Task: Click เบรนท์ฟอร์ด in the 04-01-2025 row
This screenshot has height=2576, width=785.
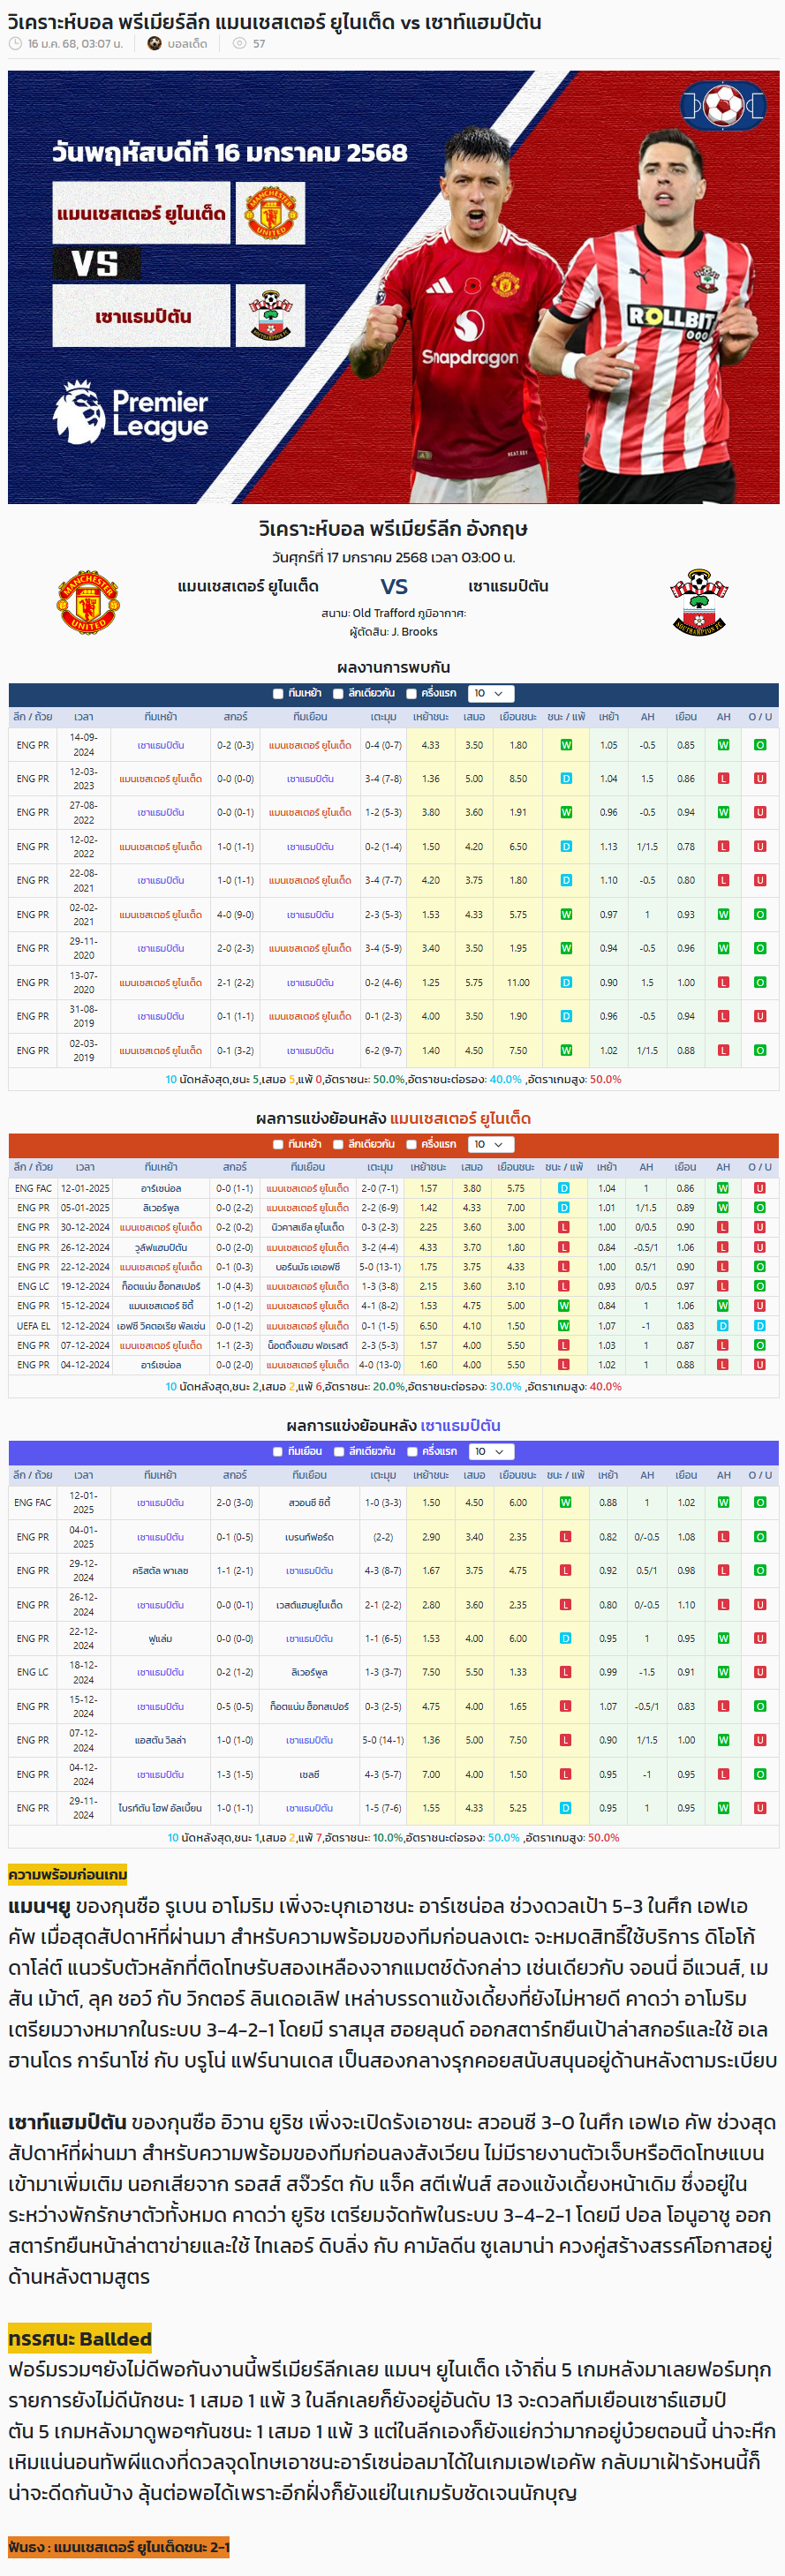Action: point(310,1537)
